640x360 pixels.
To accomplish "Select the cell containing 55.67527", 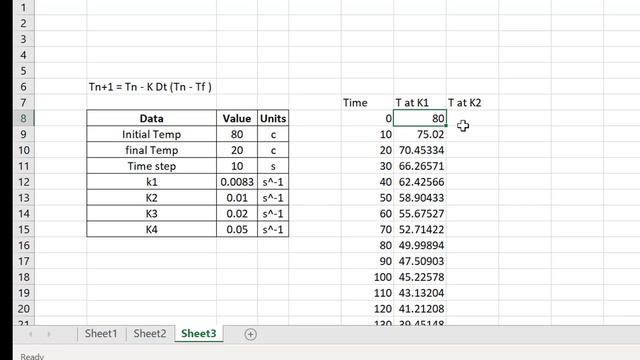I will (420, 213).
